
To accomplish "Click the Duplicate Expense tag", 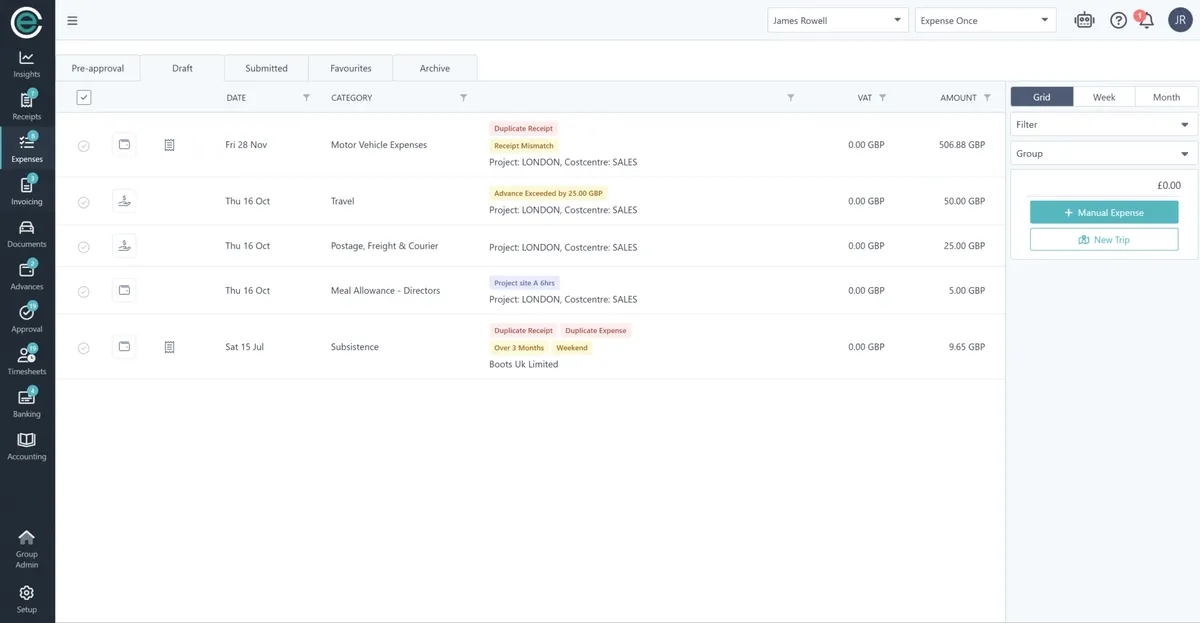I will pyautogui.click(x=596, y=331).
